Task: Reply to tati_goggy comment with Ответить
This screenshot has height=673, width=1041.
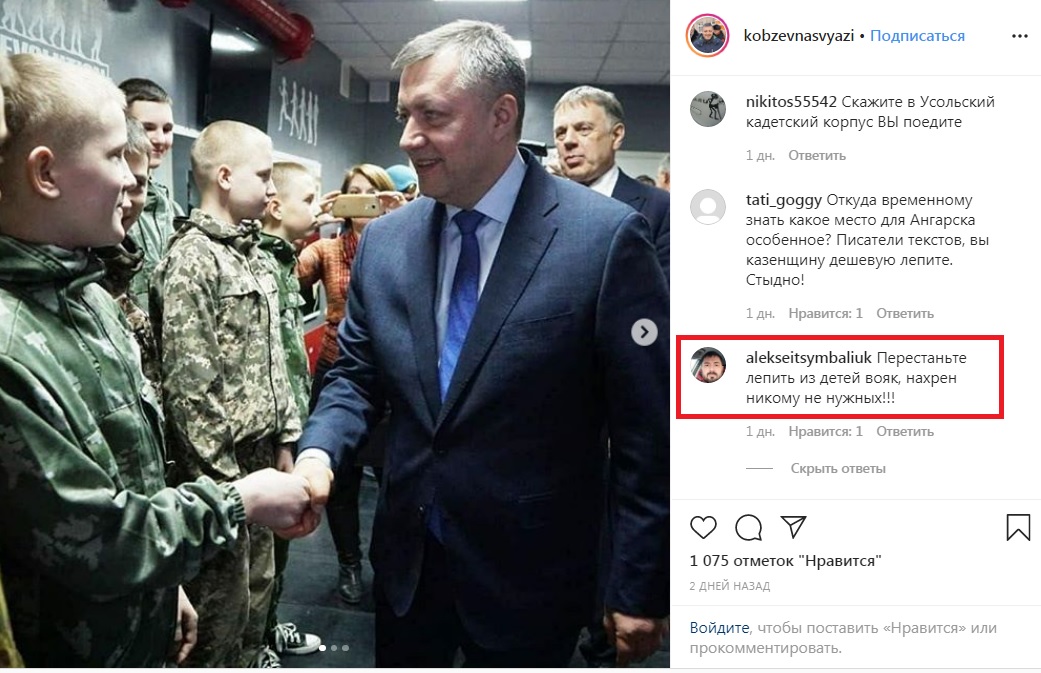Action: click(905, 313)
